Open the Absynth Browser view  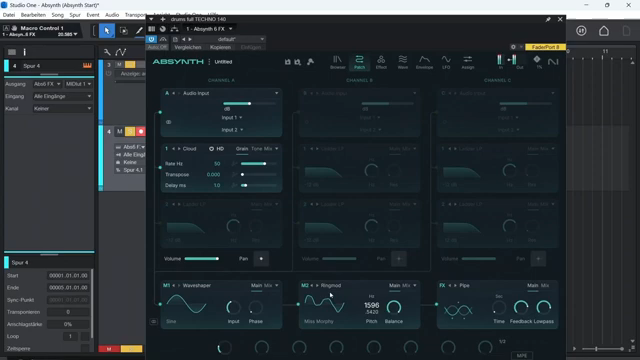pyautogui.click(x=338, y=62)
